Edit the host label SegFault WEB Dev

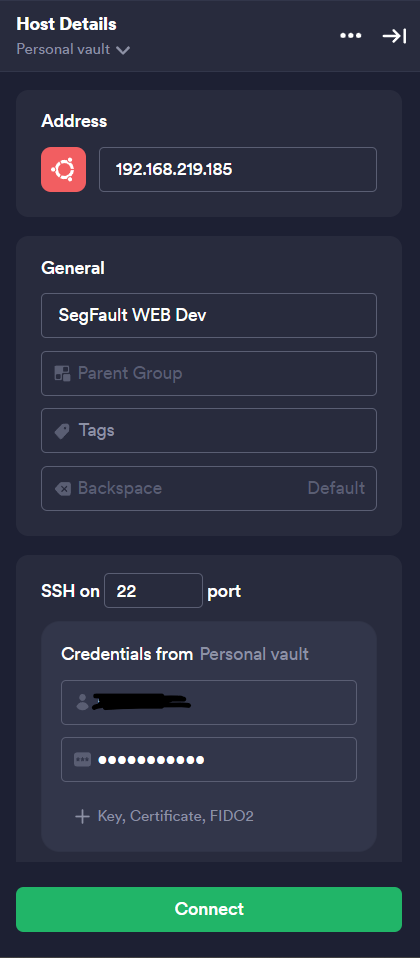209,315
